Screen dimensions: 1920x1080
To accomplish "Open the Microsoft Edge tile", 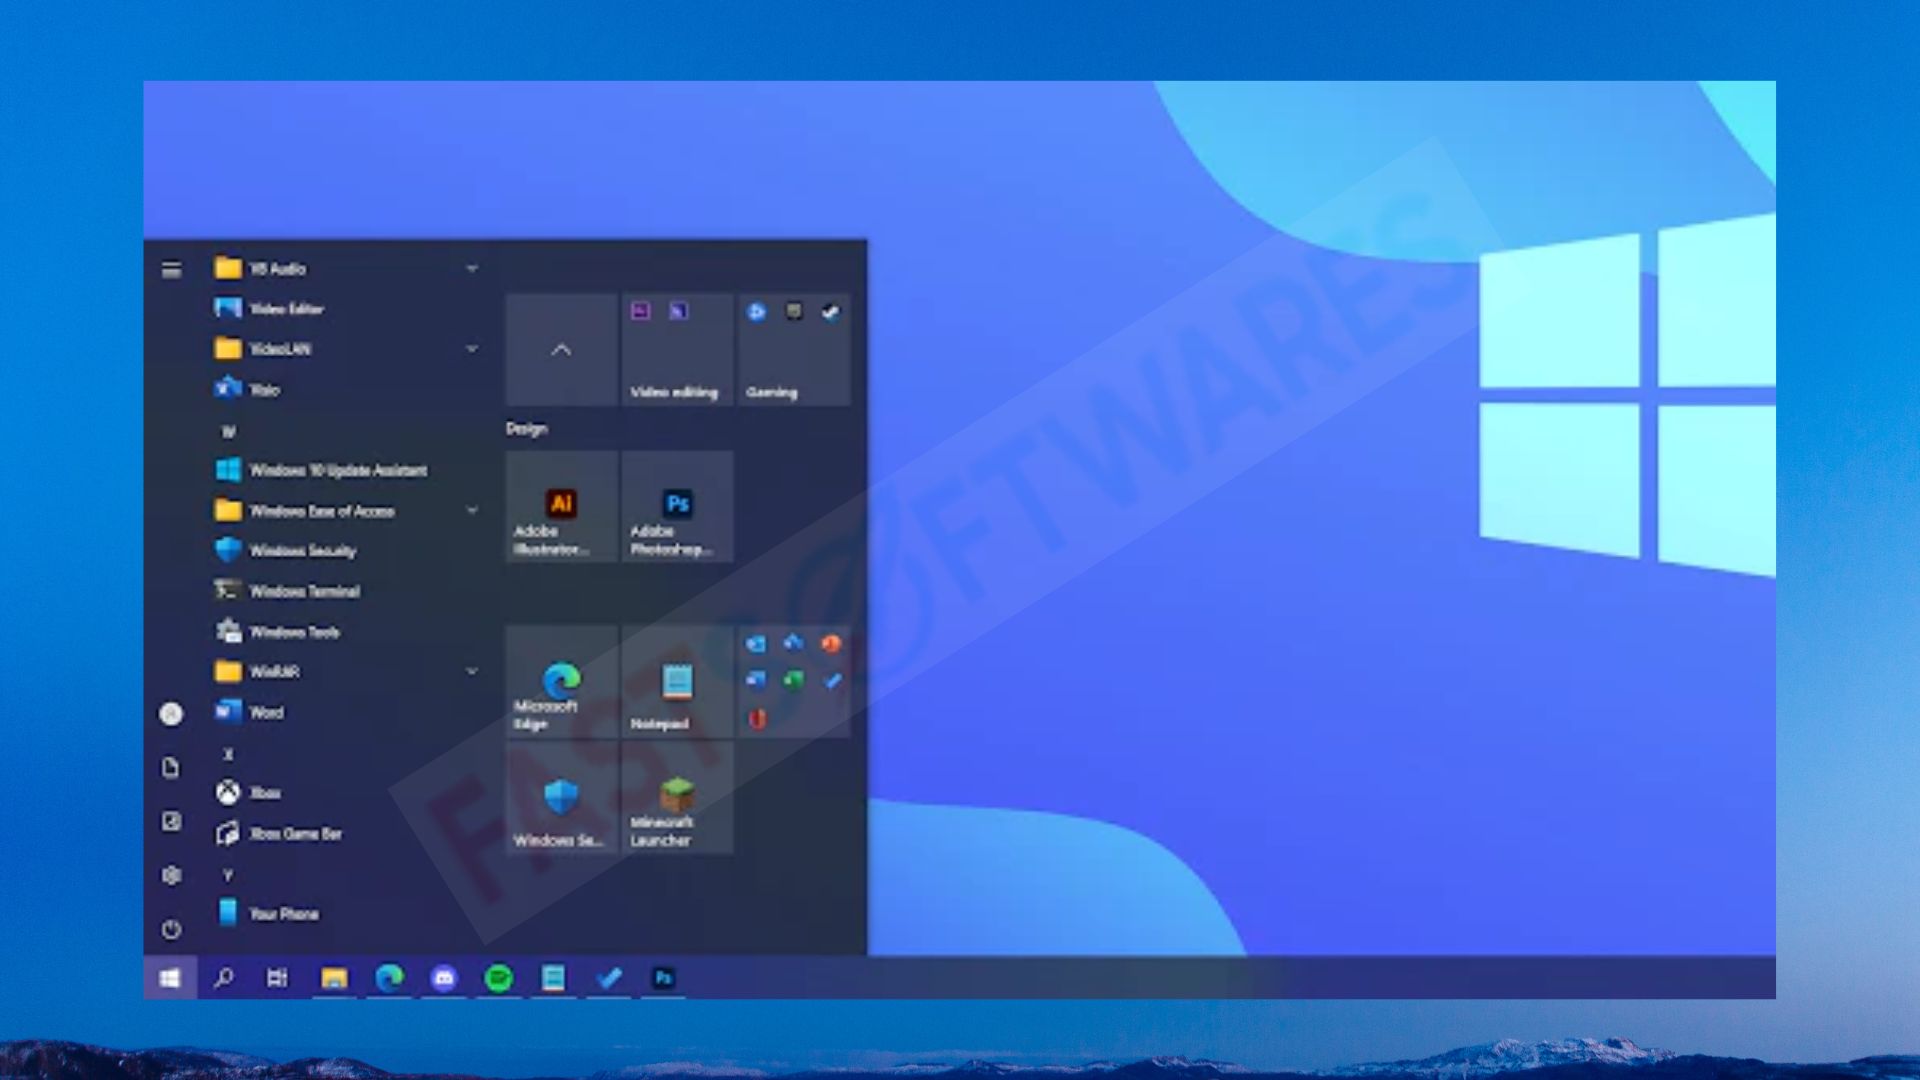I will (x=561, y=682).
